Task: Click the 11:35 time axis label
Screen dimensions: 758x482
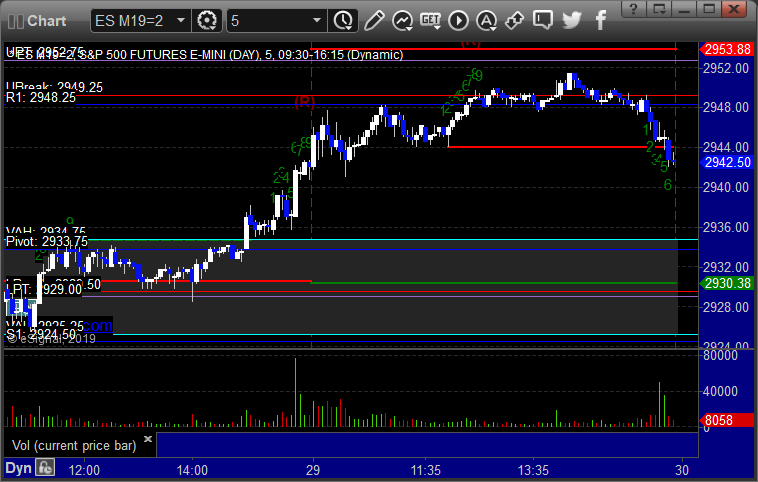Action: click(425, 470)
